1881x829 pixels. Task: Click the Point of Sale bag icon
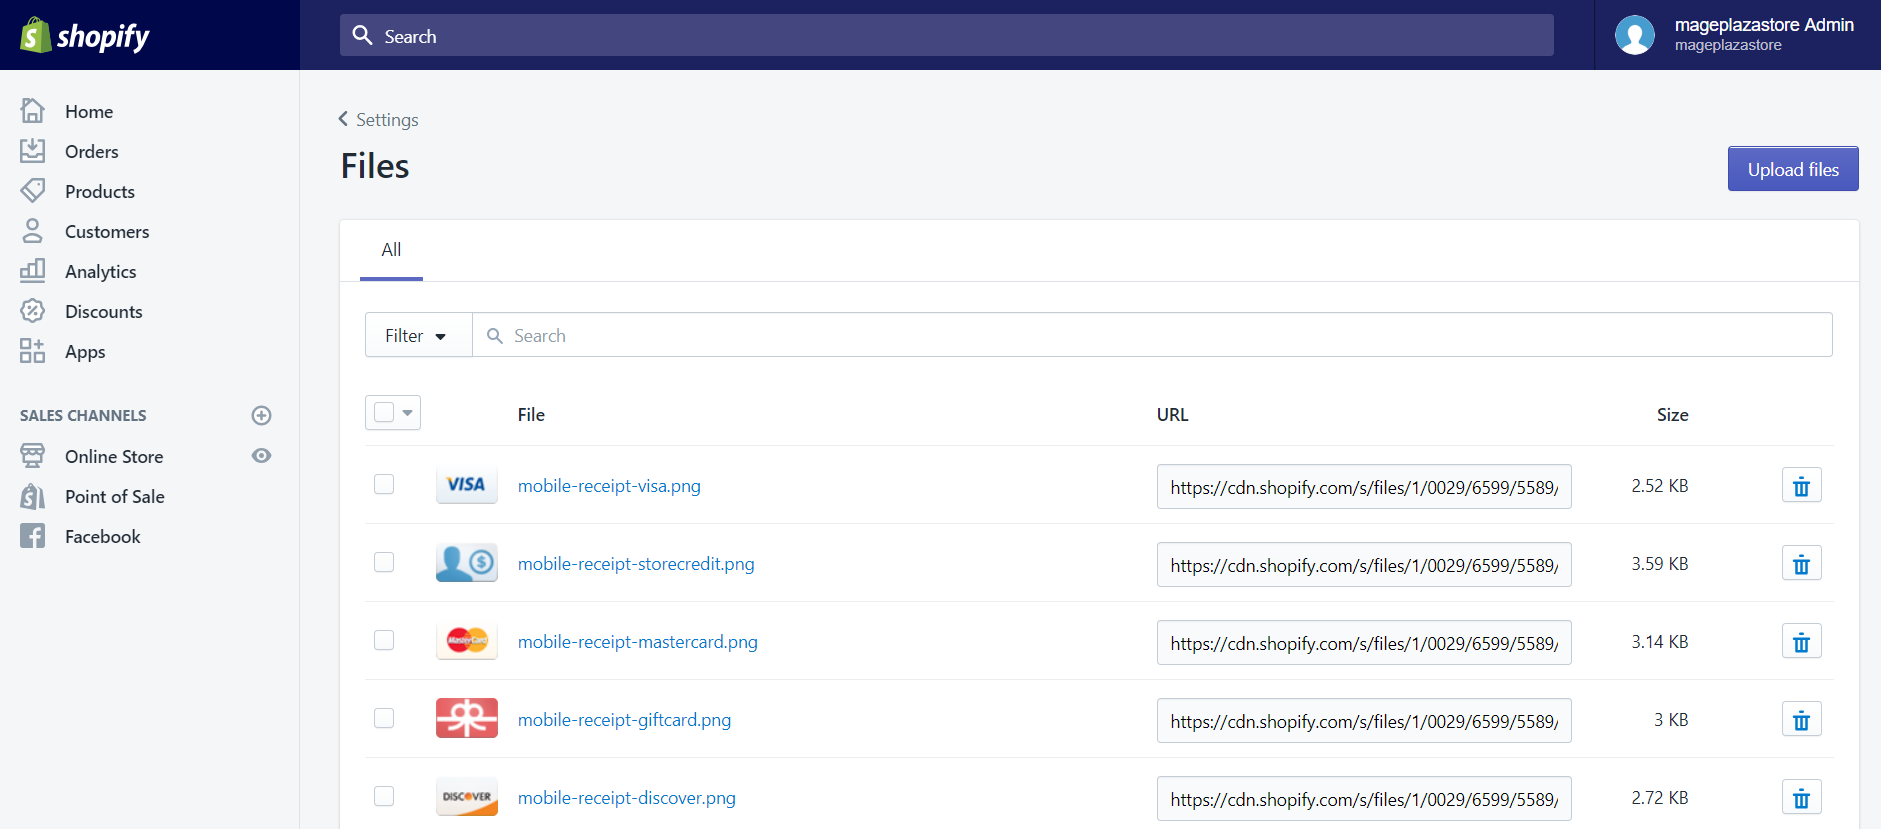(x=33, y=496)
